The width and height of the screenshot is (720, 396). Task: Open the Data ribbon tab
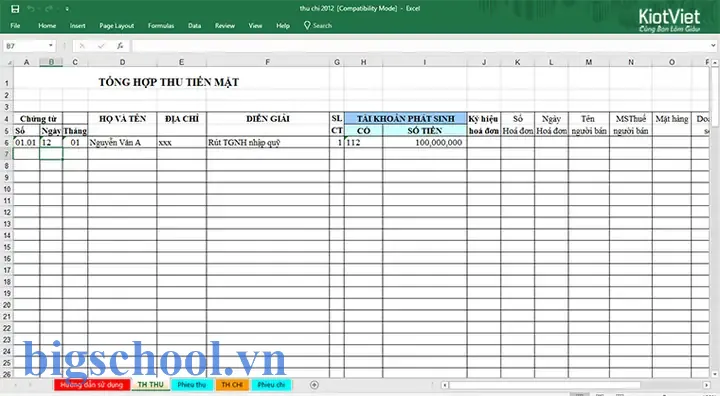point(194,26)
